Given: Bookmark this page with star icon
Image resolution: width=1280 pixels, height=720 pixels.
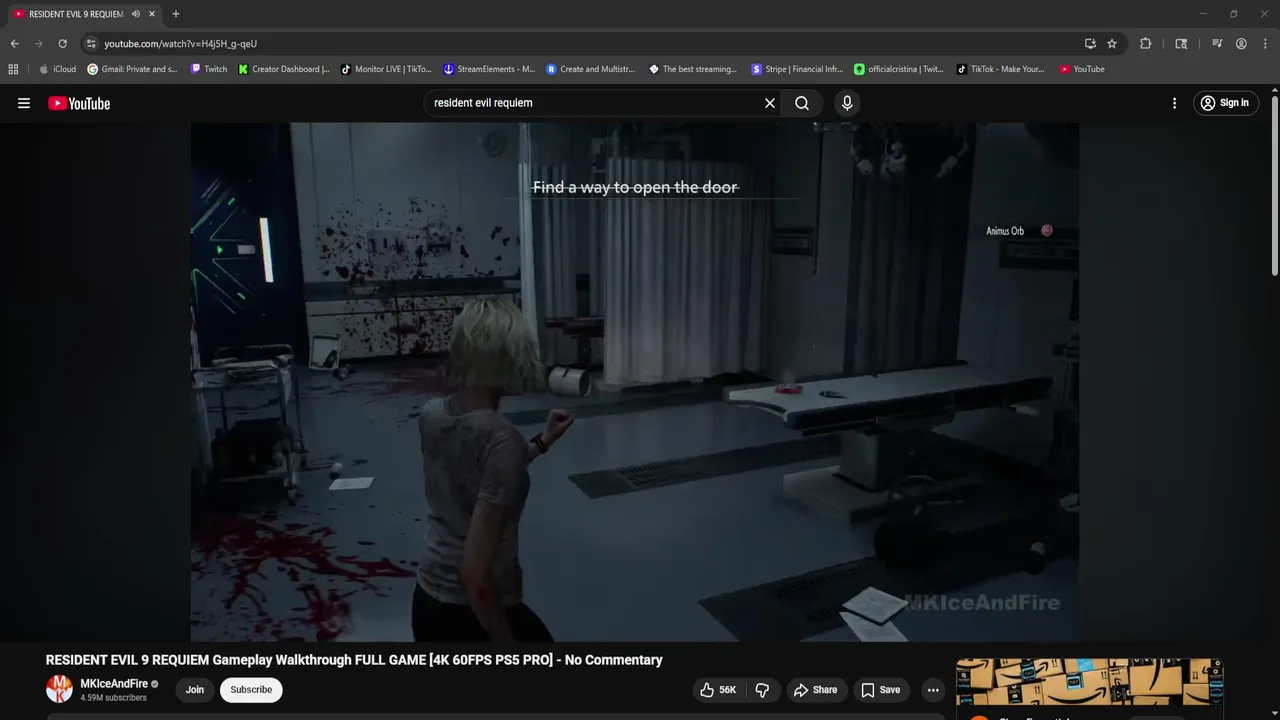Looking at the screenshot, I should point(1112,44).
